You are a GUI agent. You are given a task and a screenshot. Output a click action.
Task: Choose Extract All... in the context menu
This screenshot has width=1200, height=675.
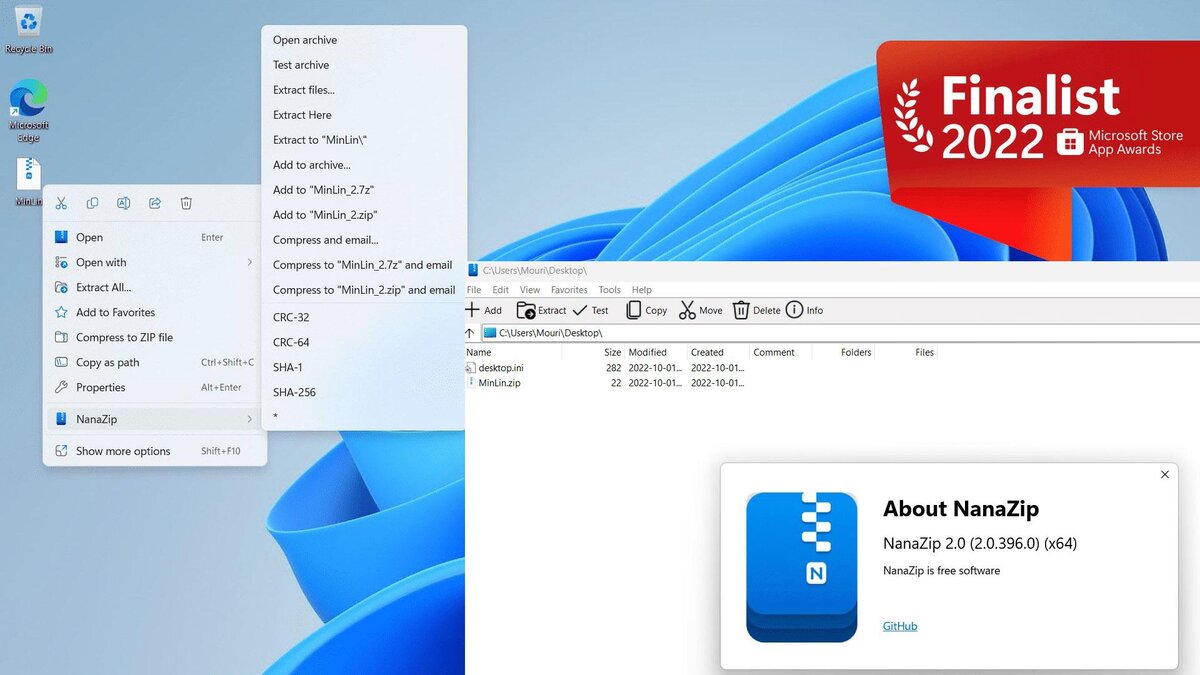coord(155,287)
